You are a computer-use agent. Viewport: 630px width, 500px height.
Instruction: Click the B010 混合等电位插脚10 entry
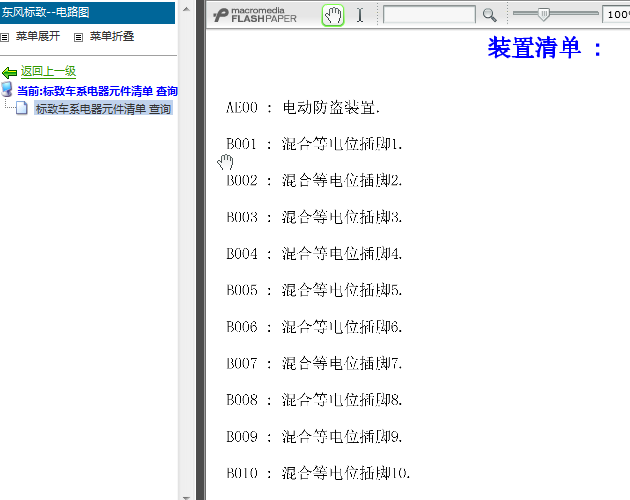(x=318, y=473)
